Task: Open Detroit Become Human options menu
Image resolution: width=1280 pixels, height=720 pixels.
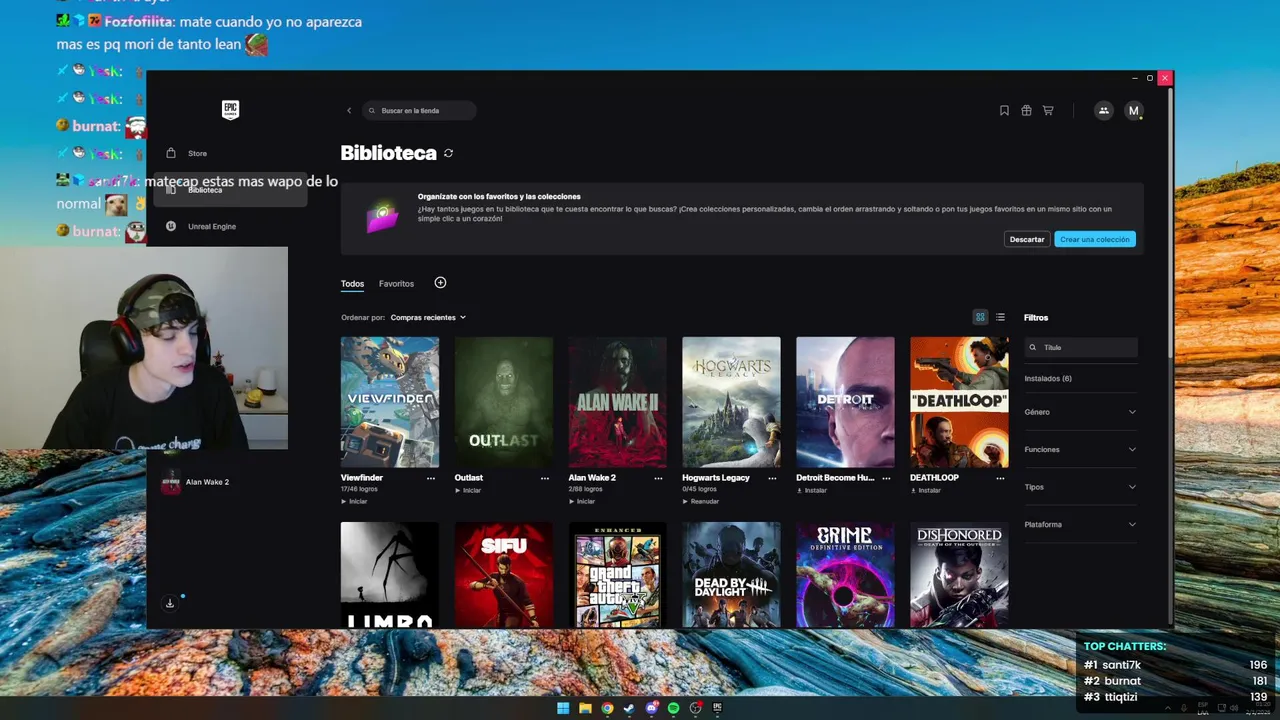Action: coord(886,478)
